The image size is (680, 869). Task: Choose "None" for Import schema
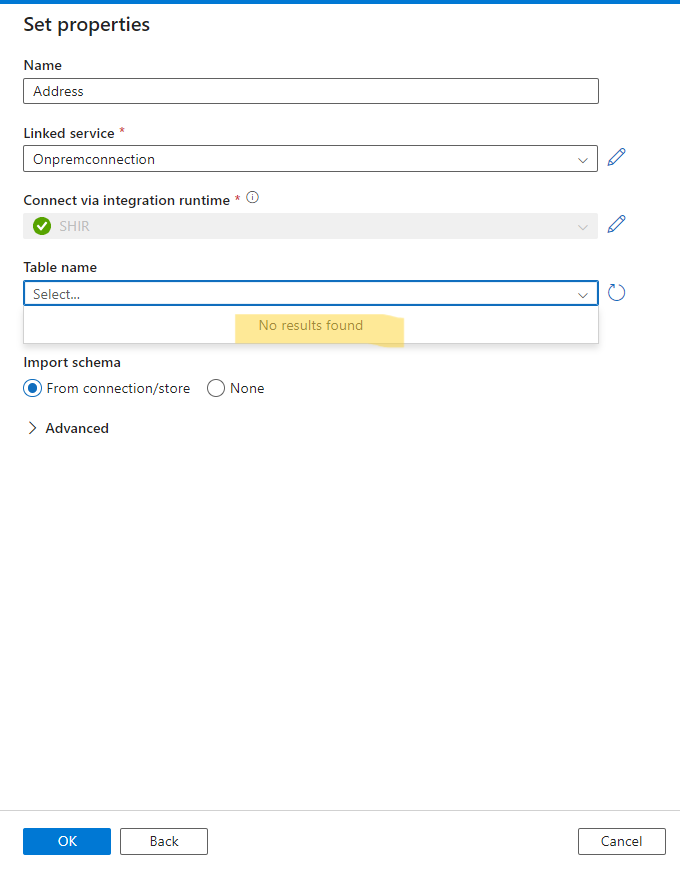pos(215,388)
